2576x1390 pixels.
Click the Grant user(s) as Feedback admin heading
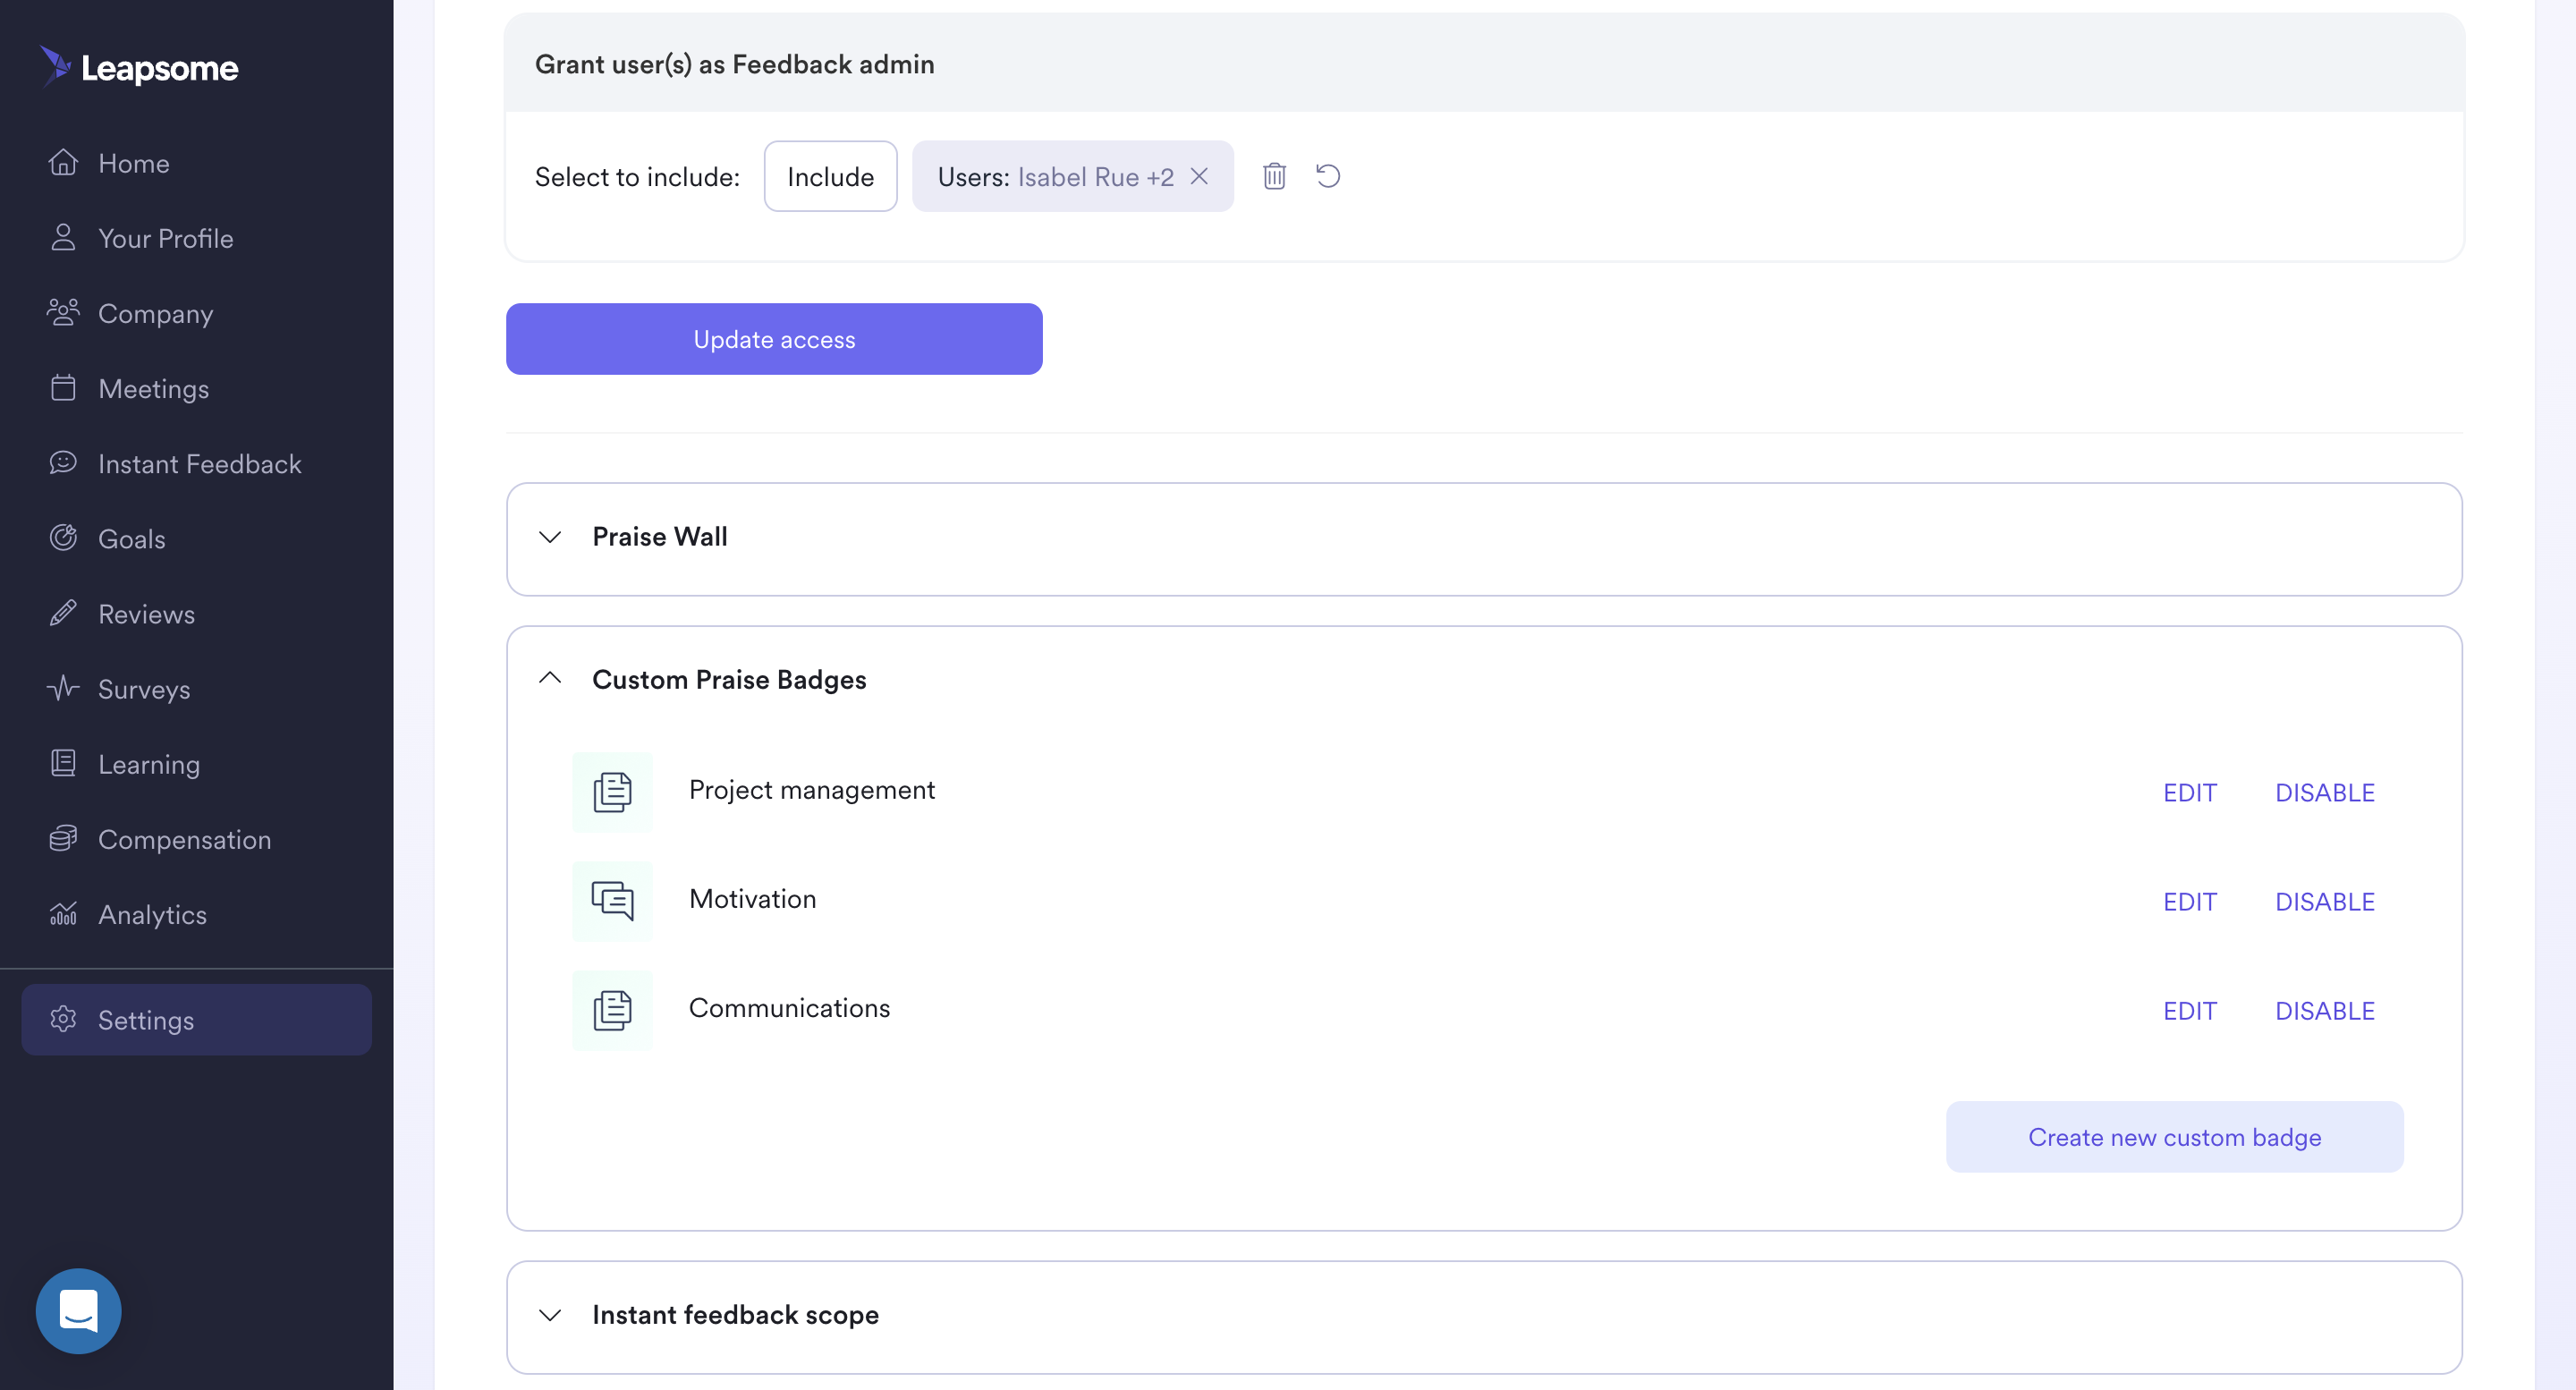click(735, 64)
